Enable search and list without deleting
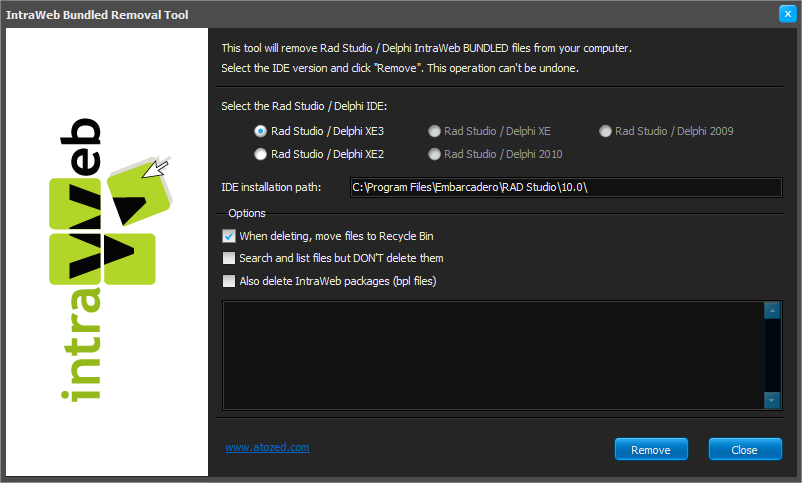The height and width of the screenshot is (483, 802). pos(229,258)
